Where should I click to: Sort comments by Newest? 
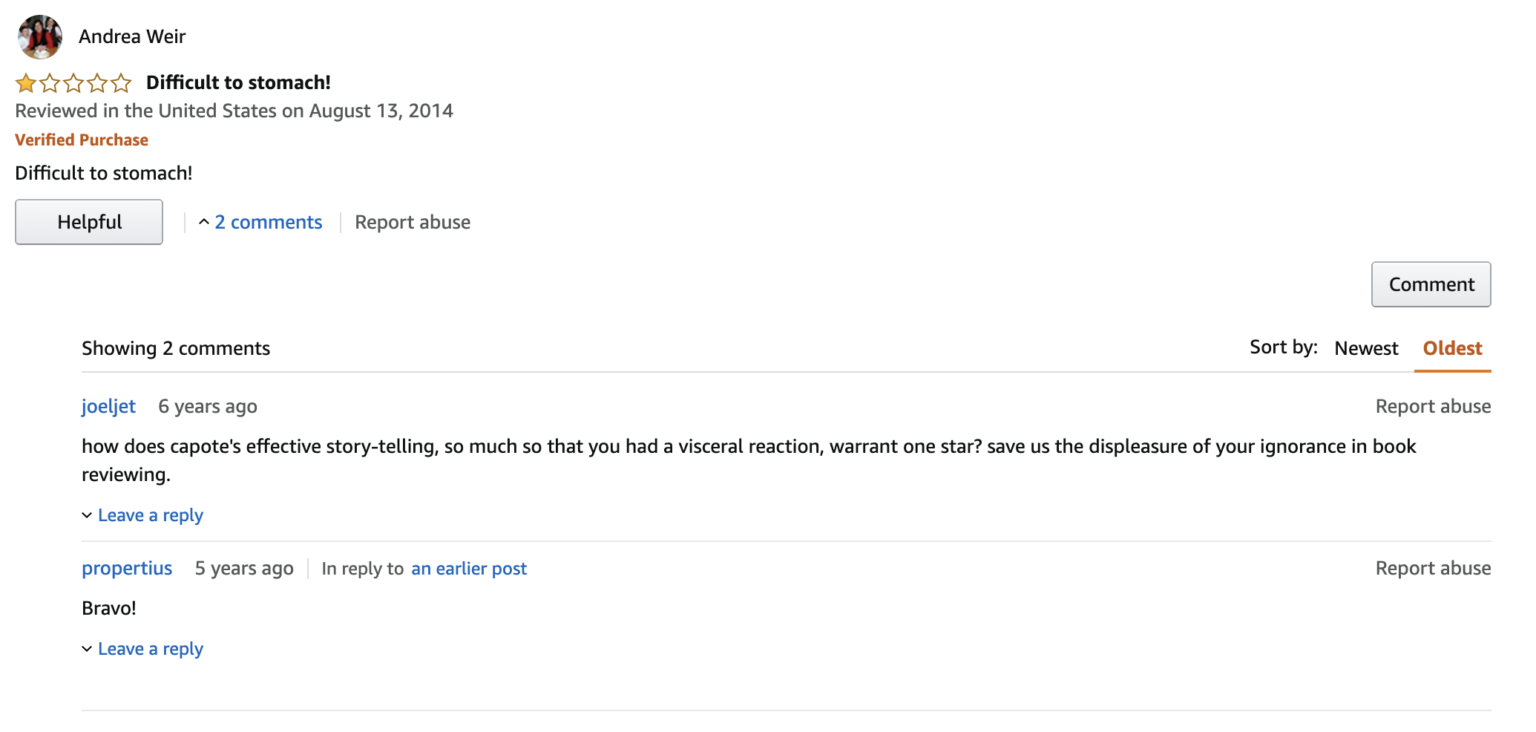tap(1366, 348)
